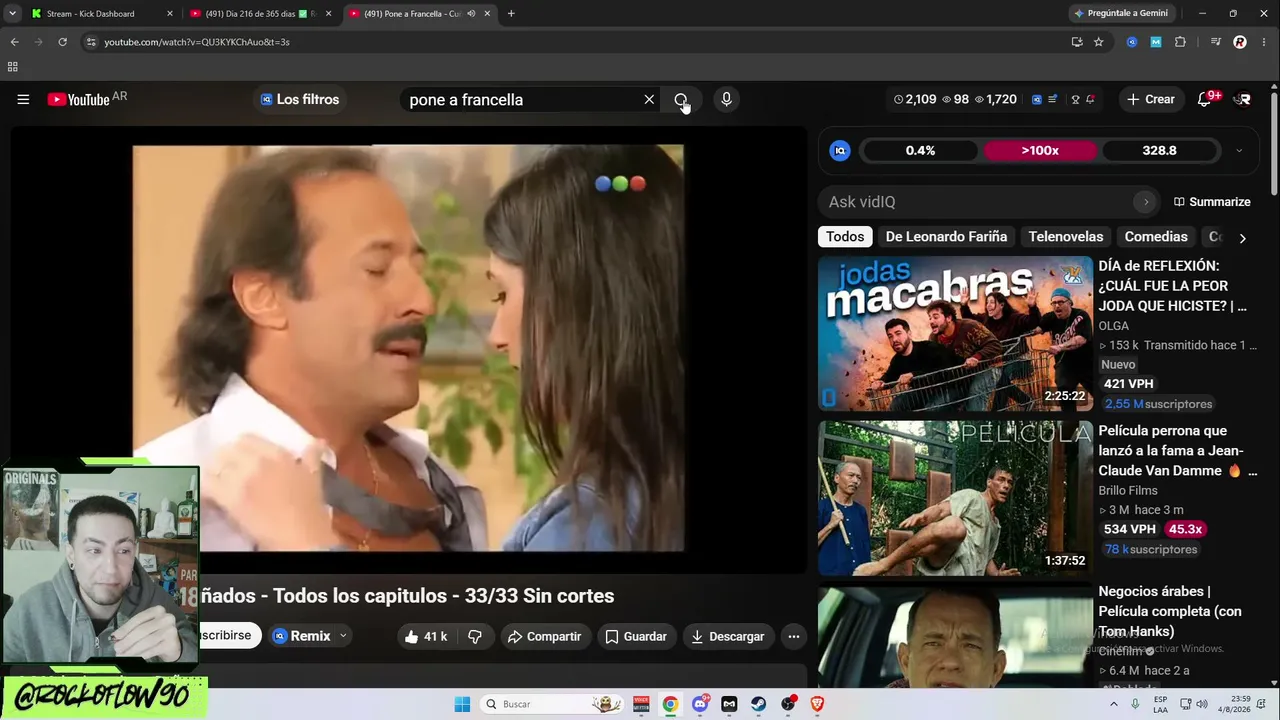Viewport: 1280px width, 720px height.
Task: Click the Crear button
Action: pos(1150,99)
